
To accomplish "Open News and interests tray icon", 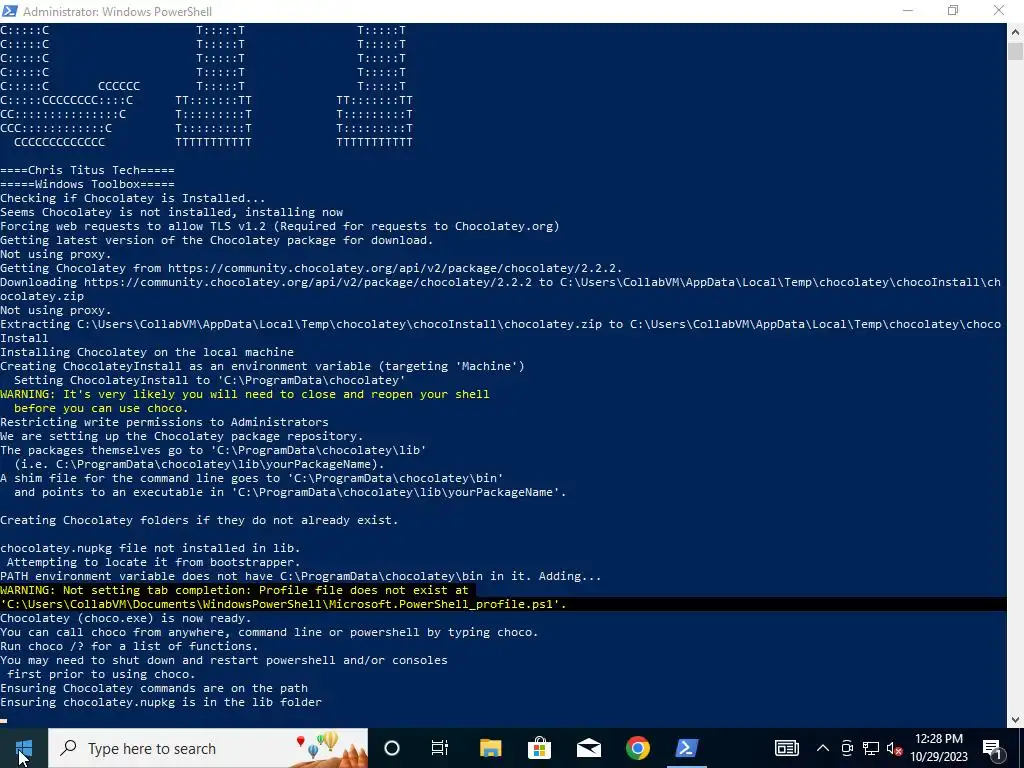I will (786, 748).
